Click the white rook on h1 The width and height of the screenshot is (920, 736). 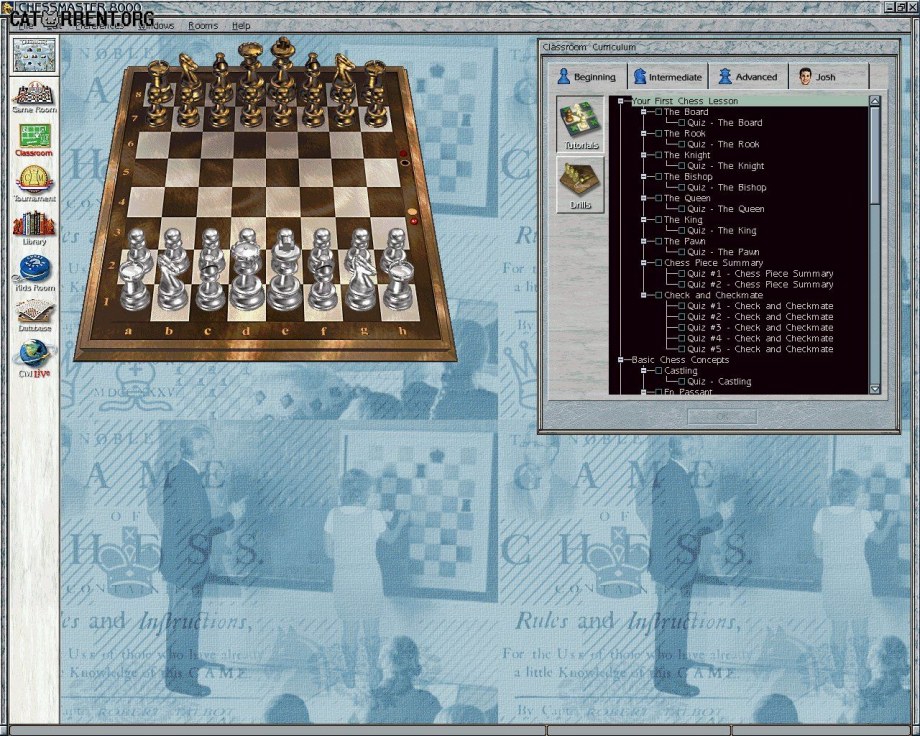[398, 286]
